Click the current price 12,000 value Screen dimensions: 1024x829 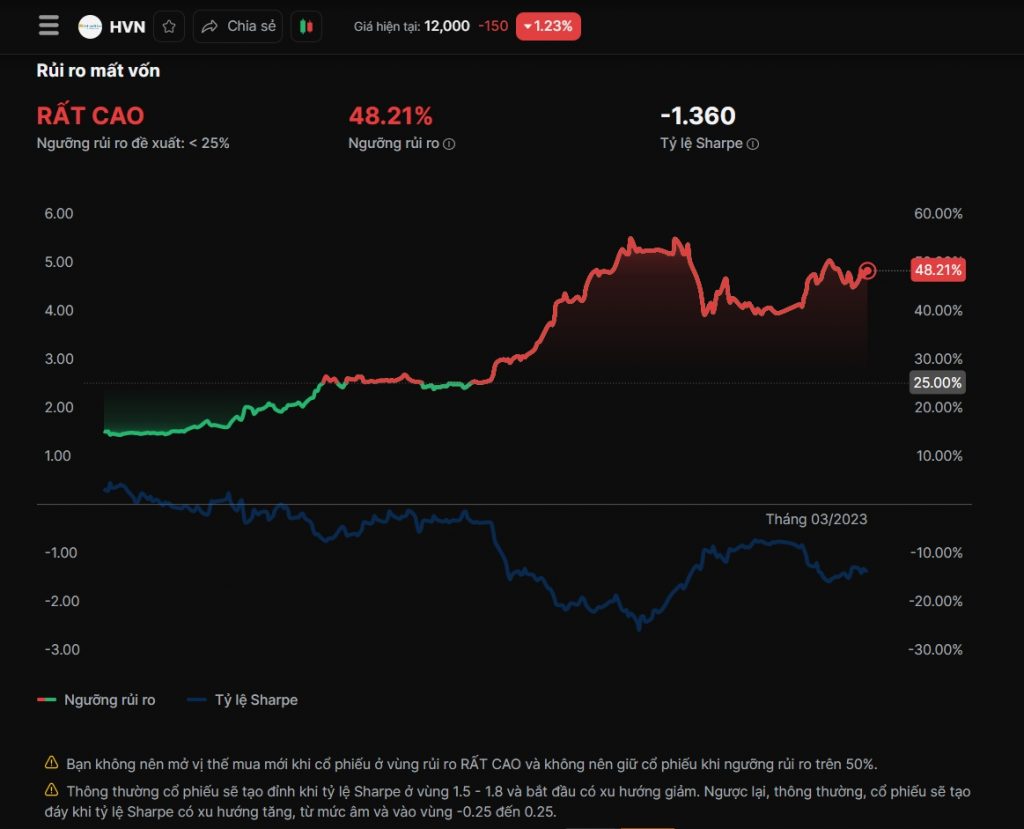[447, 27]
